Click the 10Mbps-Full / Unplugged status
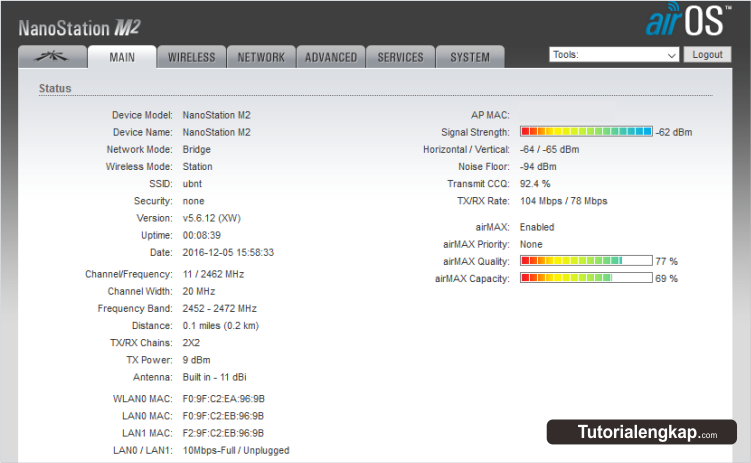The width and height of the screenshot is (751, 463). pyautogui.click(x=236, y=451)
